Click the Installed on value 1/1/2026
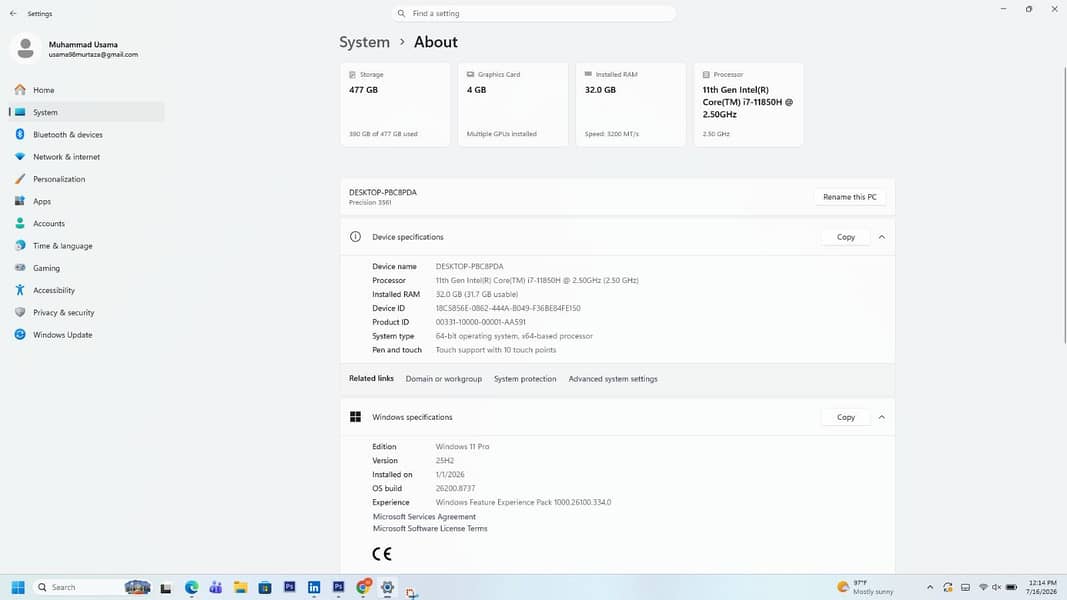This screenshot has width=1067, height=600. 450,474
